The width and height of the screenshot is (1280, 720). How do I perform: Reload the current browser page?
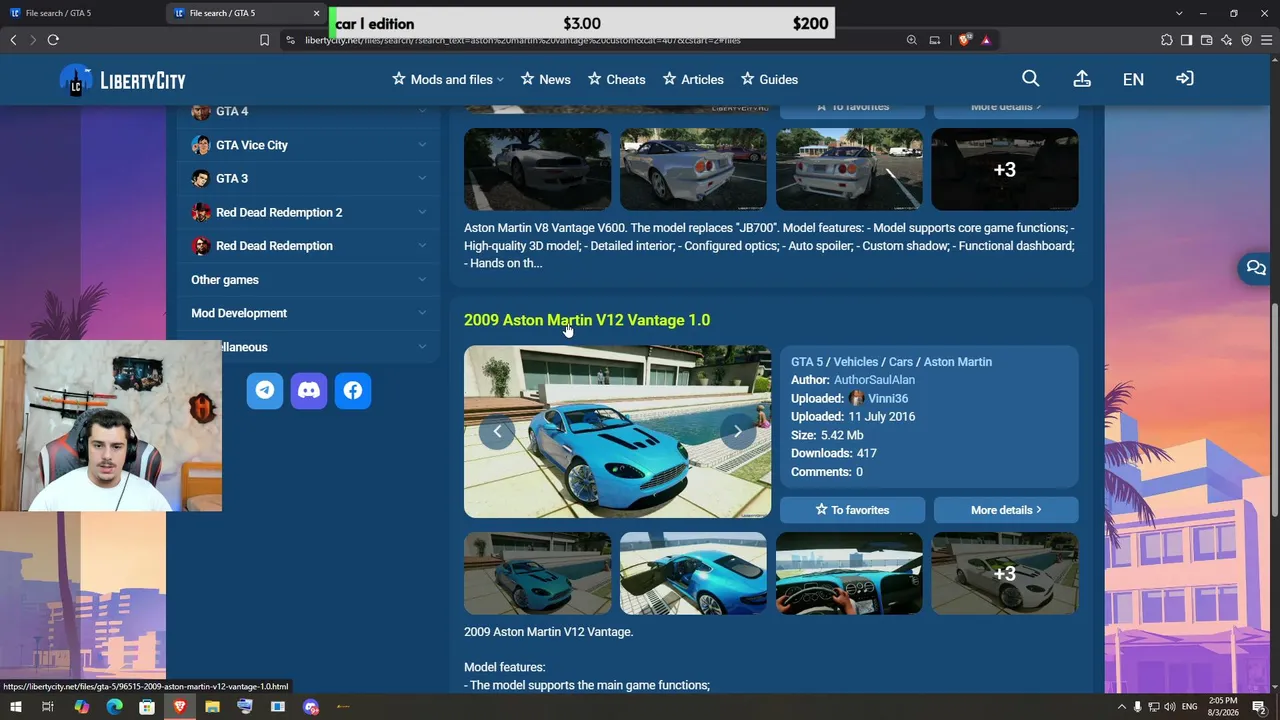pyautogui.click(x=53, y=40)
